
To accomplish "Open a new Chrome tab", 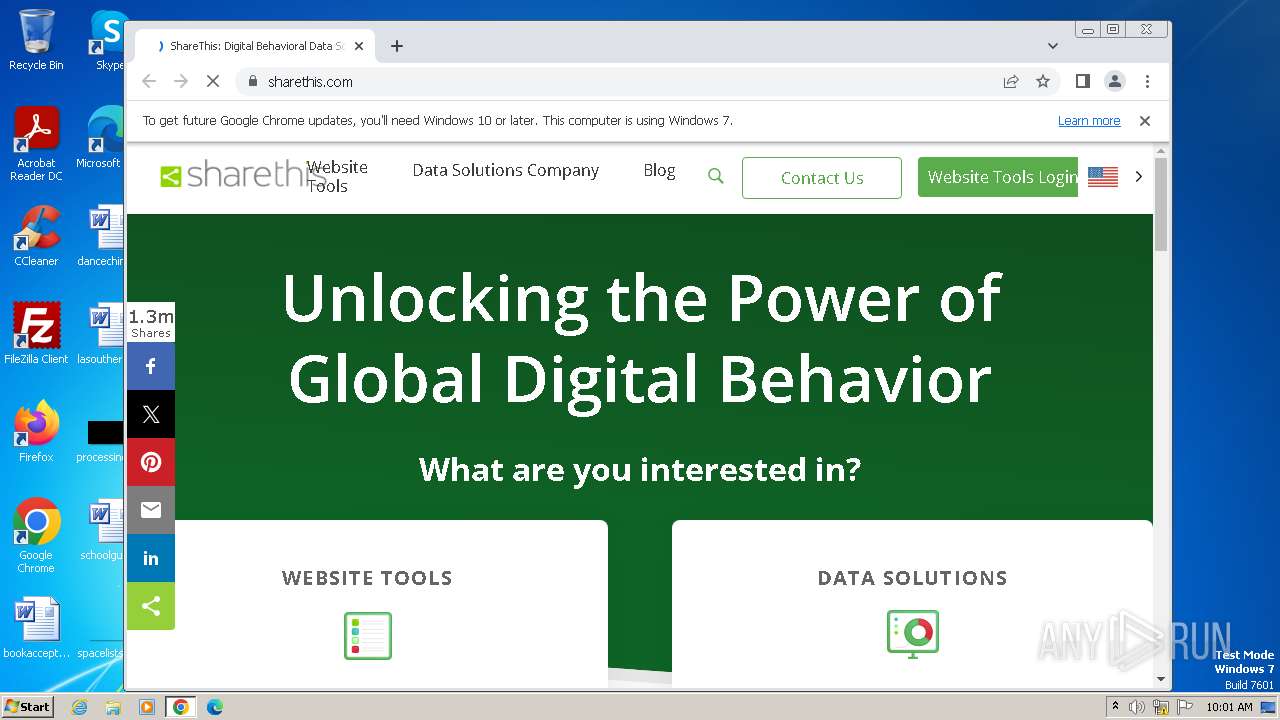I will click(x=397, y=46).
